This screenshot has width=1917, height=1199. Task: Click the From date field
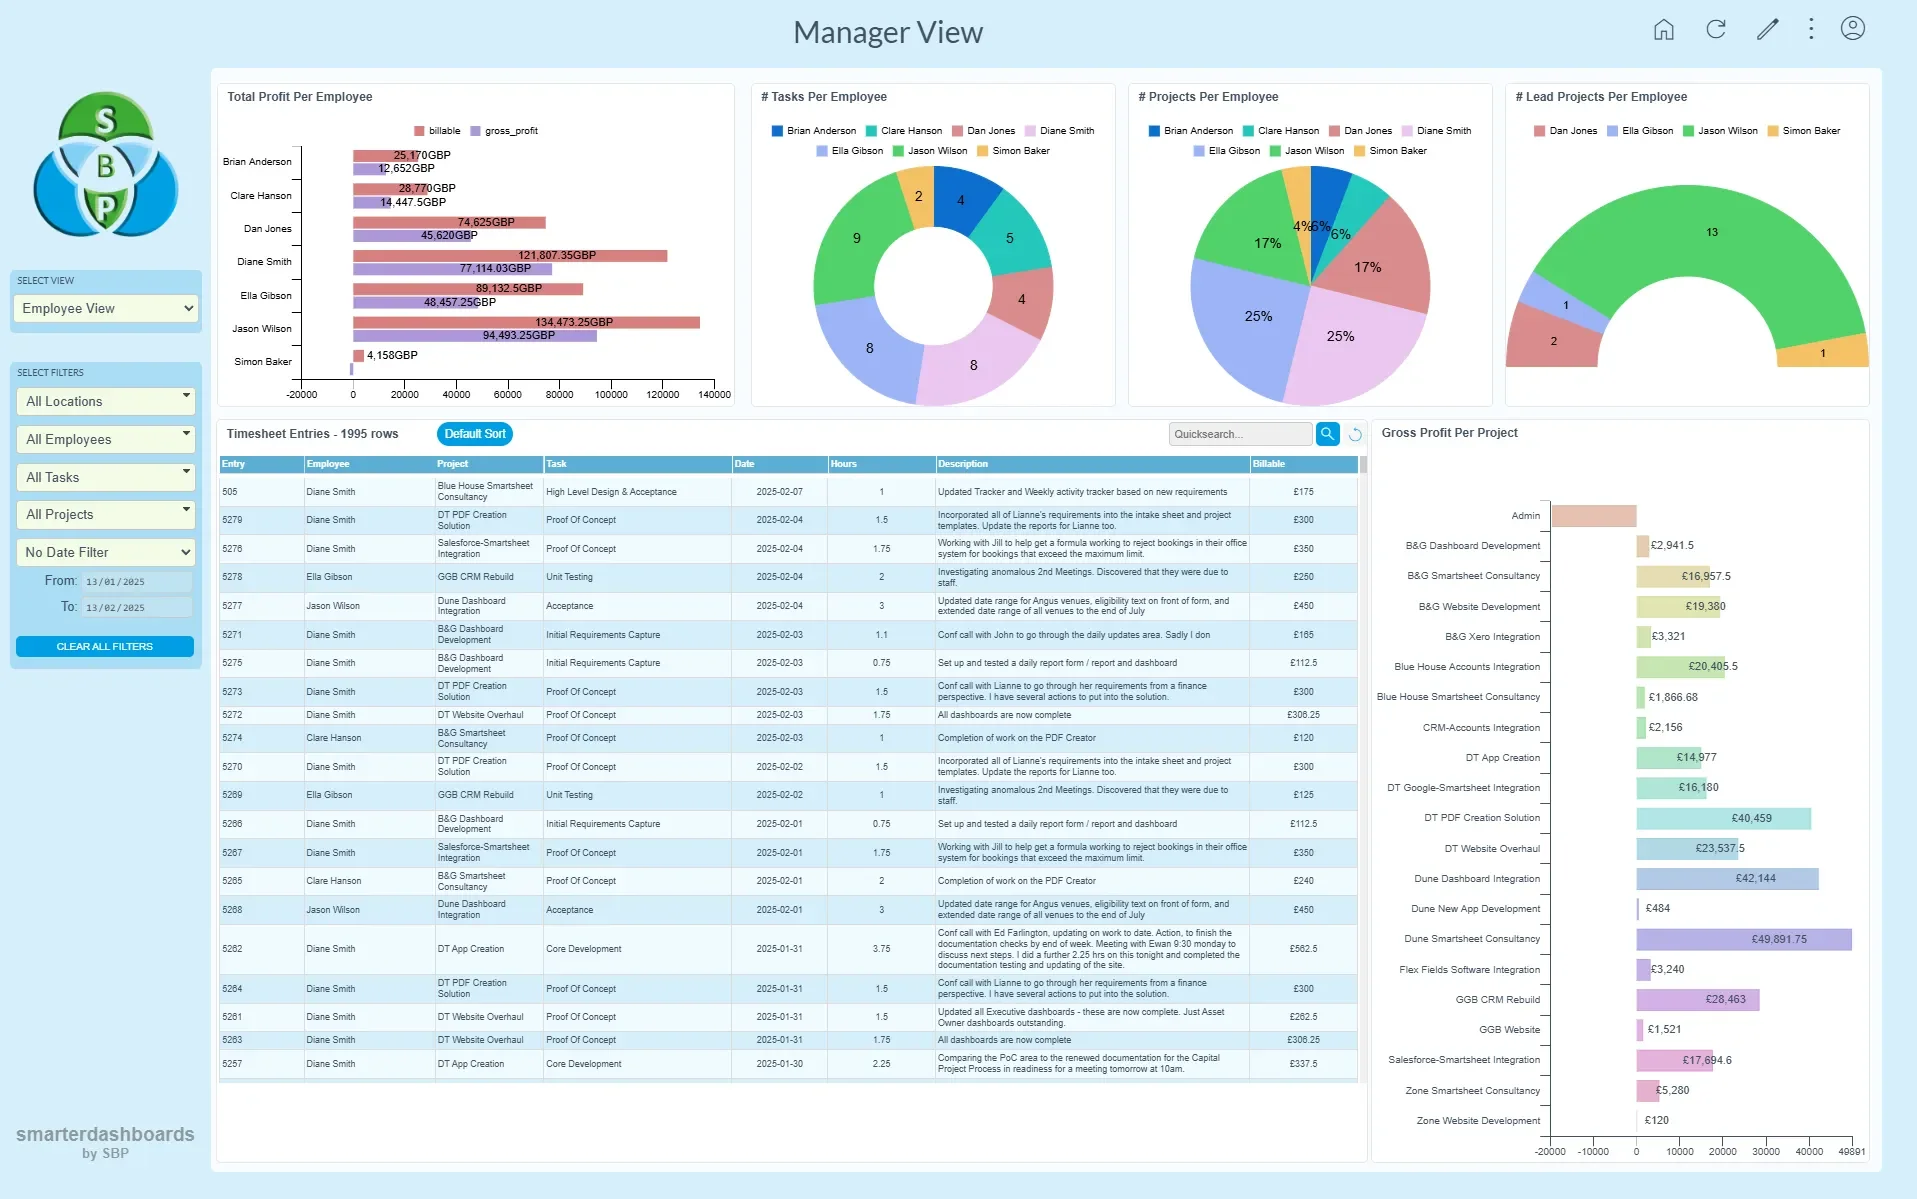click(136, 581)
